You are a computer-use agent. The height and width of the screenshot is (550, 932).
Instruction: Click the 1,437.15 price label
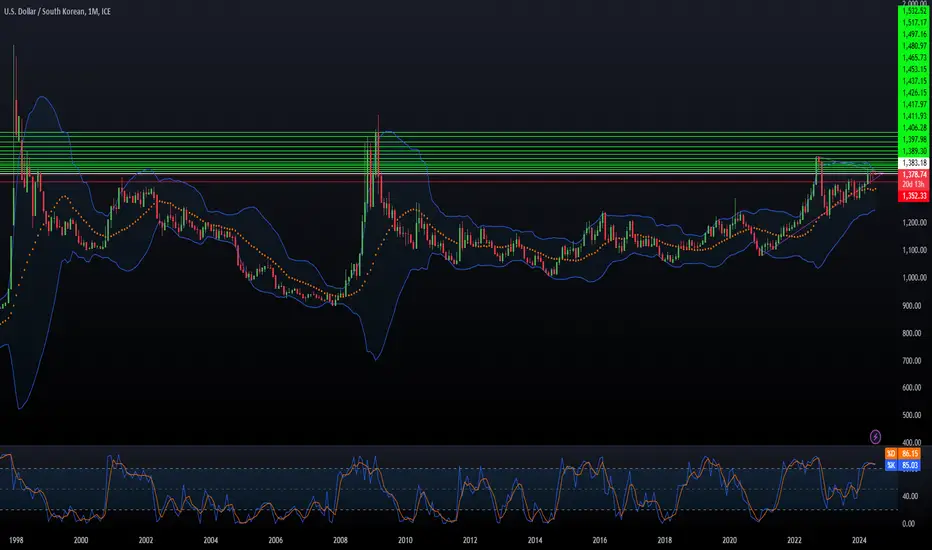coord(914,81)
